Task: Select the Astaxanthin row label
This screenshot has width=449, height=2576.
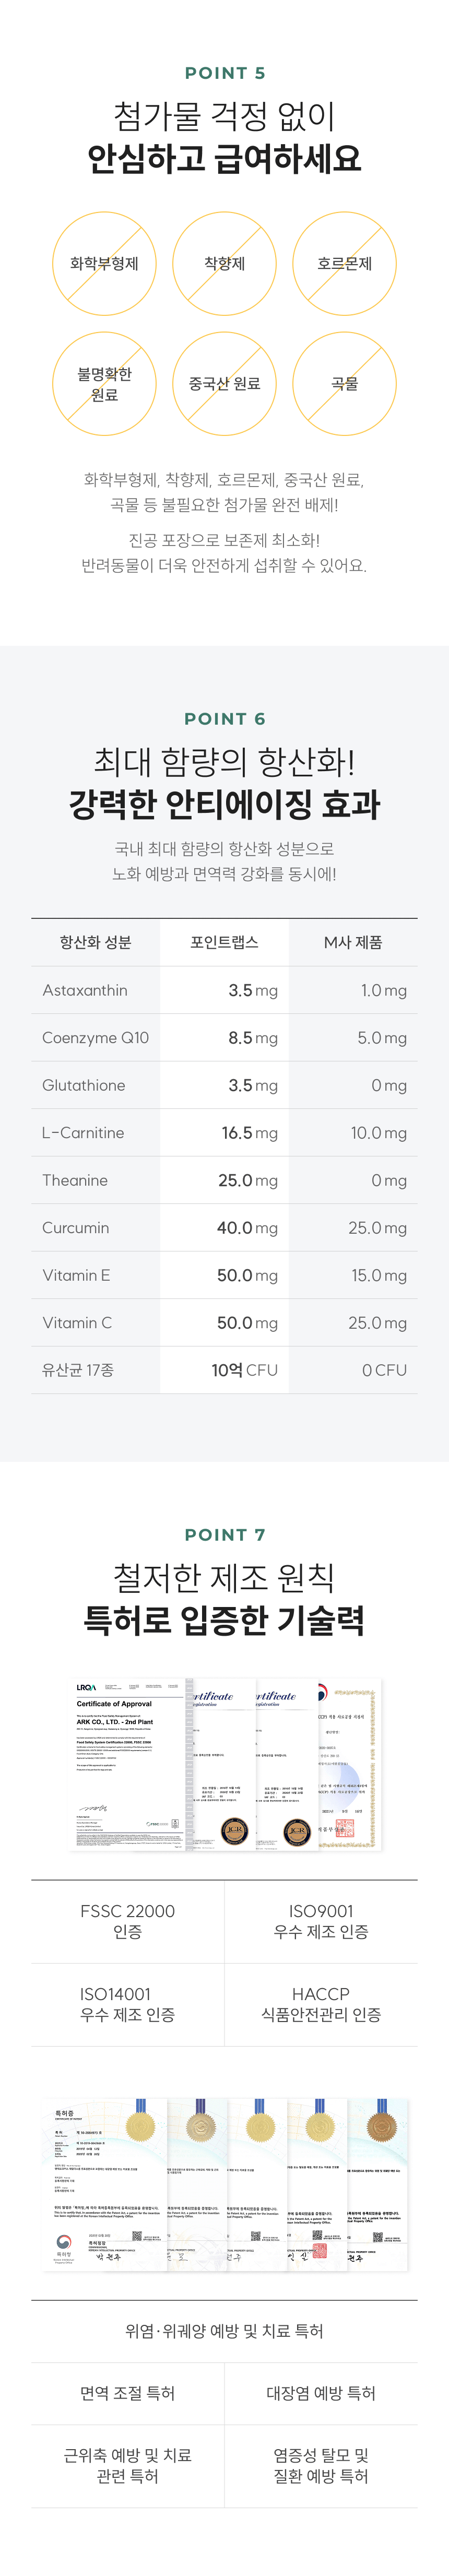Action: (85, 990)
